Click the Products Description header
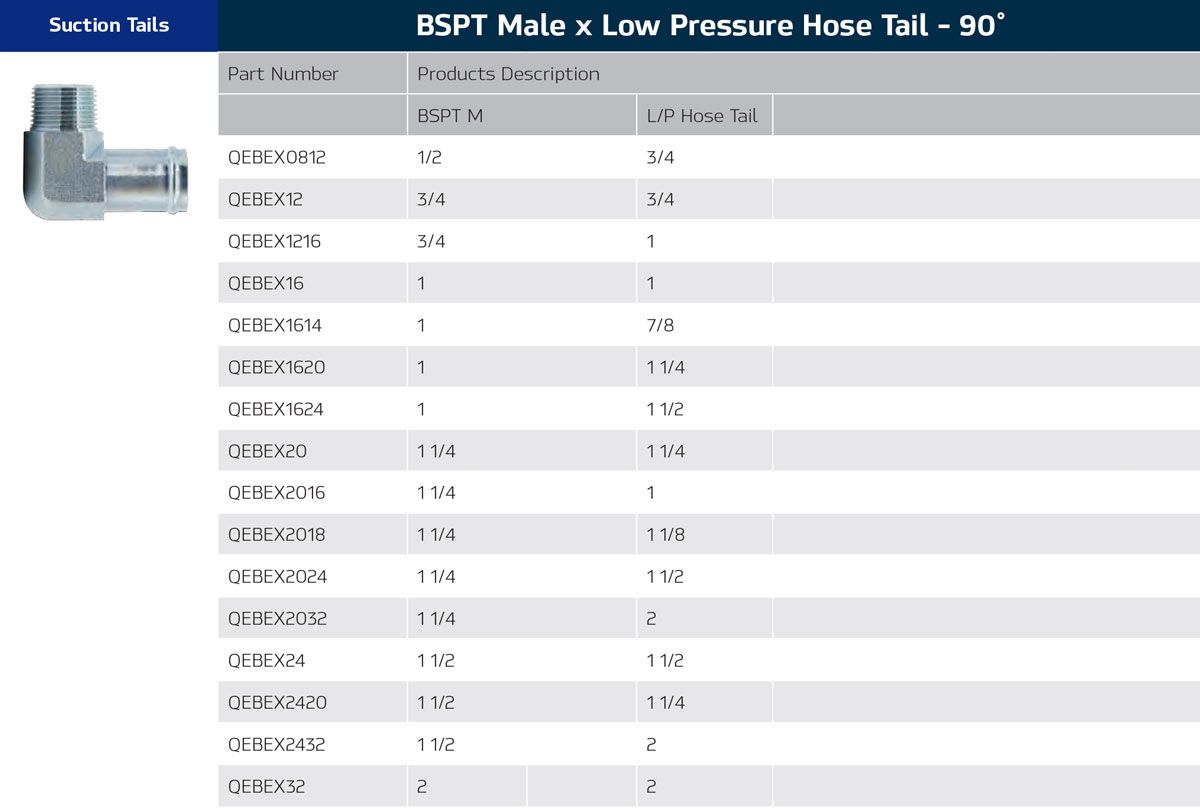The image size is (1200, 809). coord(508,74)
